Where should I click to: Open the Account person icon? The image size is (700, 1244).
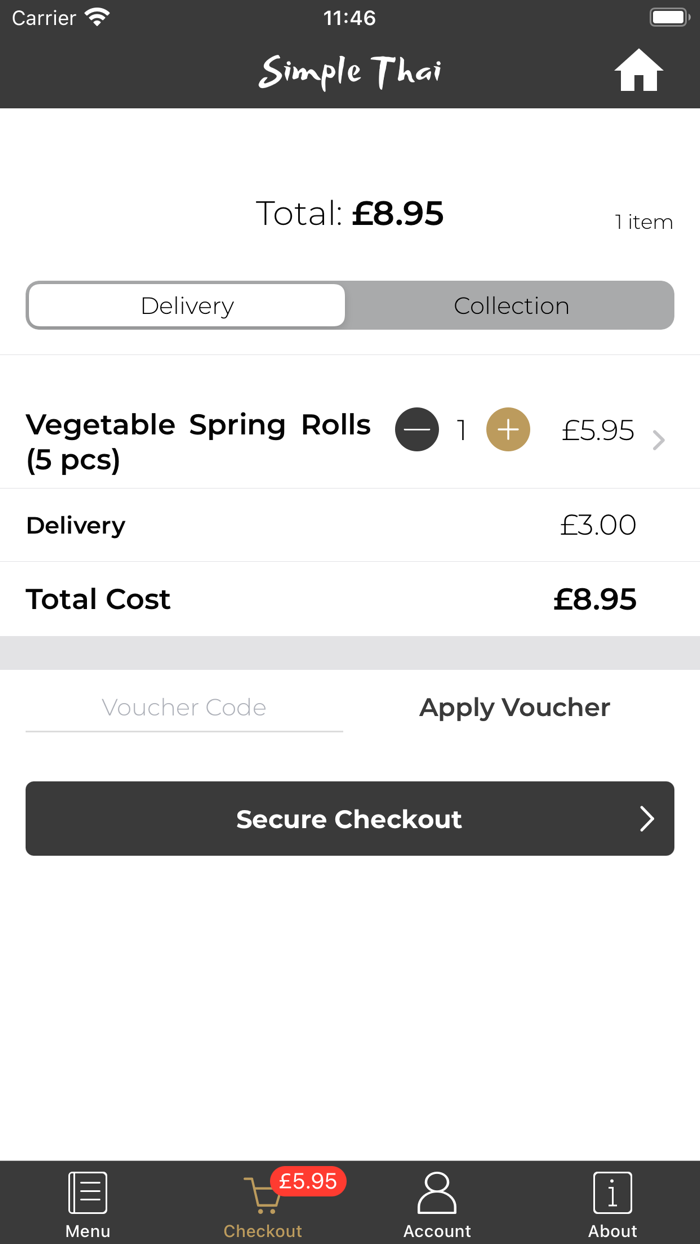click(437, 1190)
